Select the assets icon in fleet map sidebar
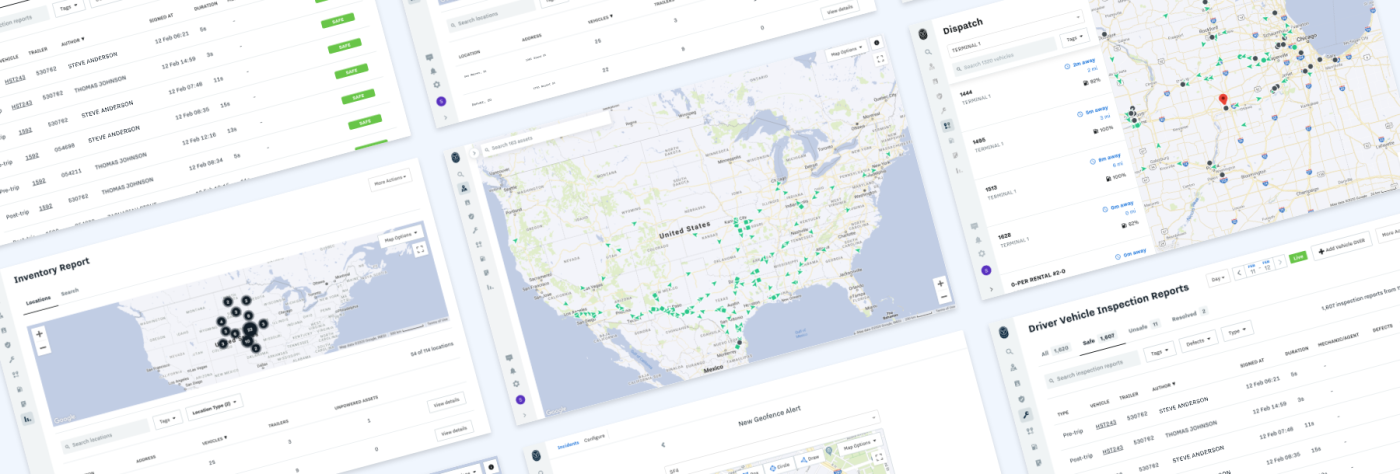Screen dimensions: 1400x474 (463, 188)
